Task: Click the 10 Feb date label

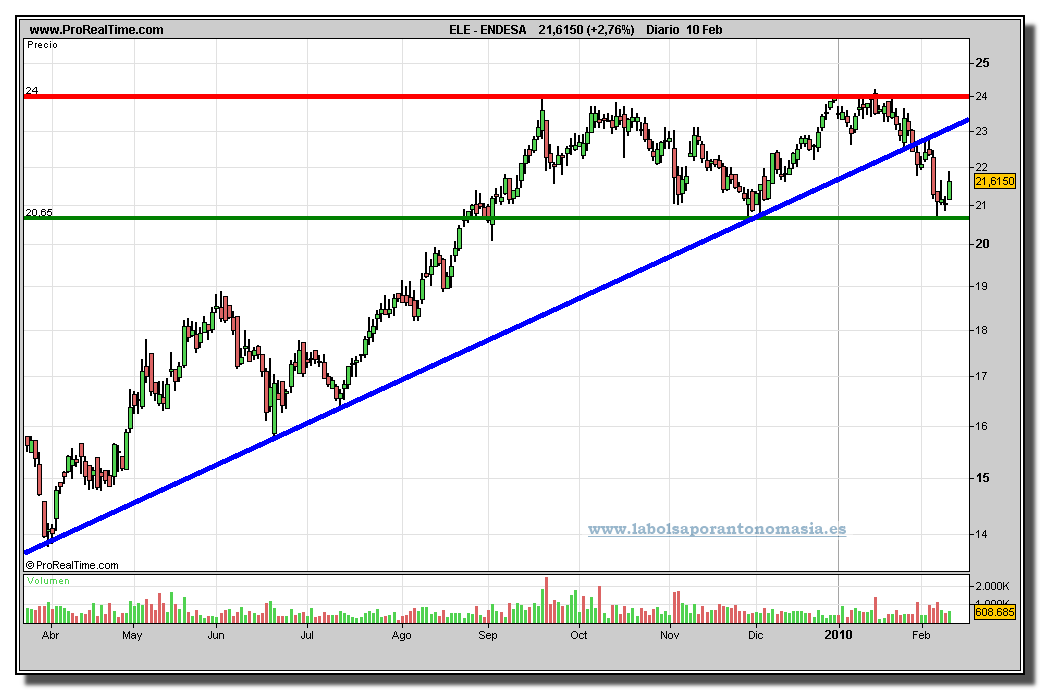Action: point(704,30)
